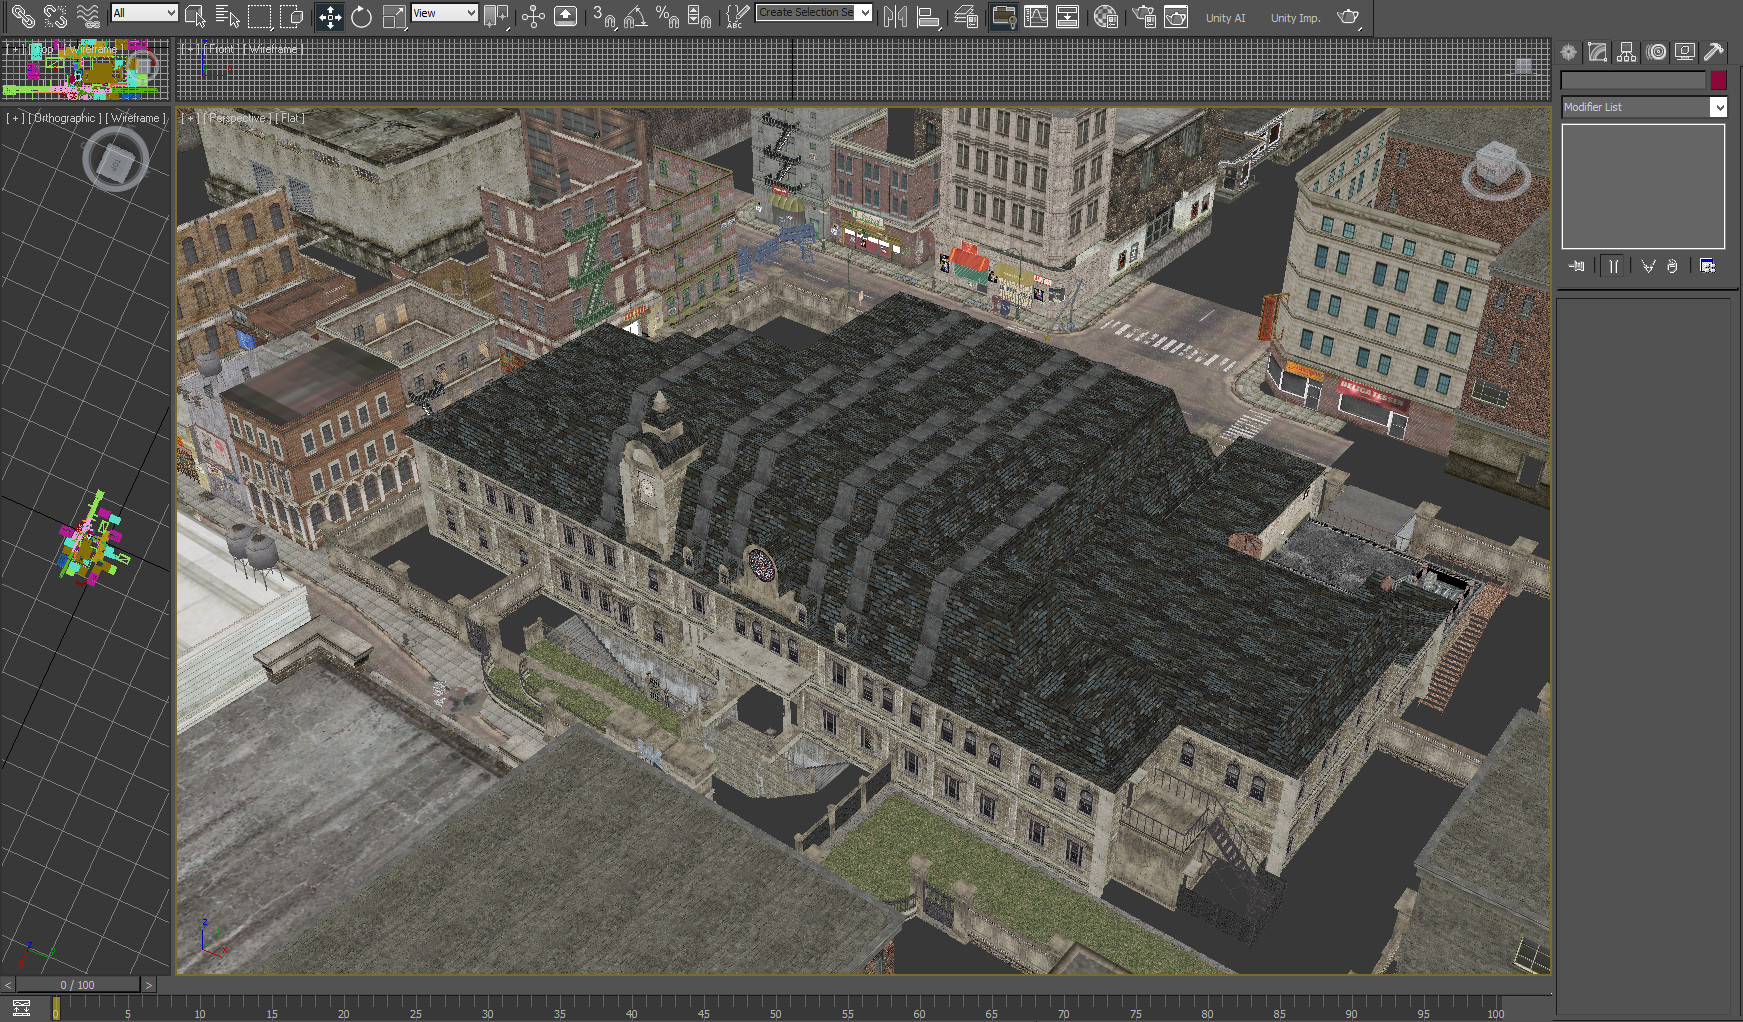Toggle the 3D Snaps button
1743x1022 pixels.
(603, 16)
